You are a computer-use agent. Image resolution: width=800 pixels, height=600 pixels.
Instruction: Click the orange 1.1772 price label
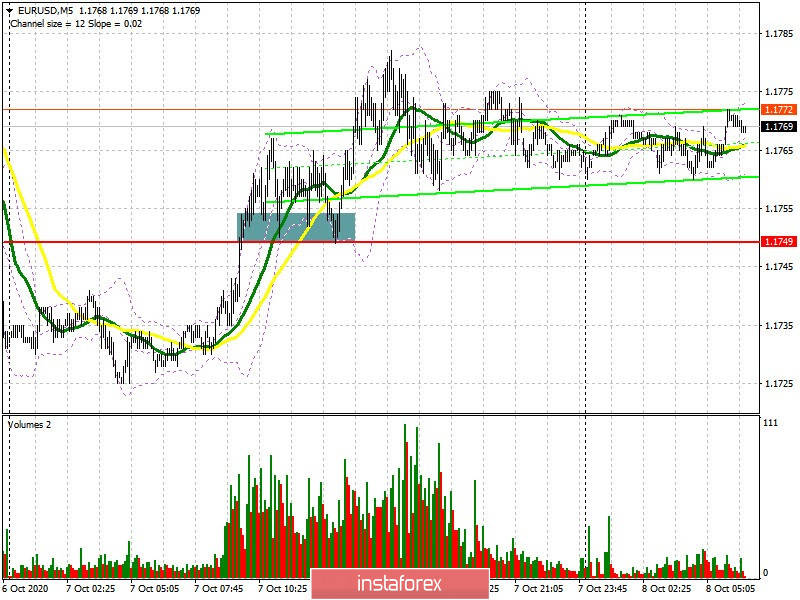[x=779, y=110]
